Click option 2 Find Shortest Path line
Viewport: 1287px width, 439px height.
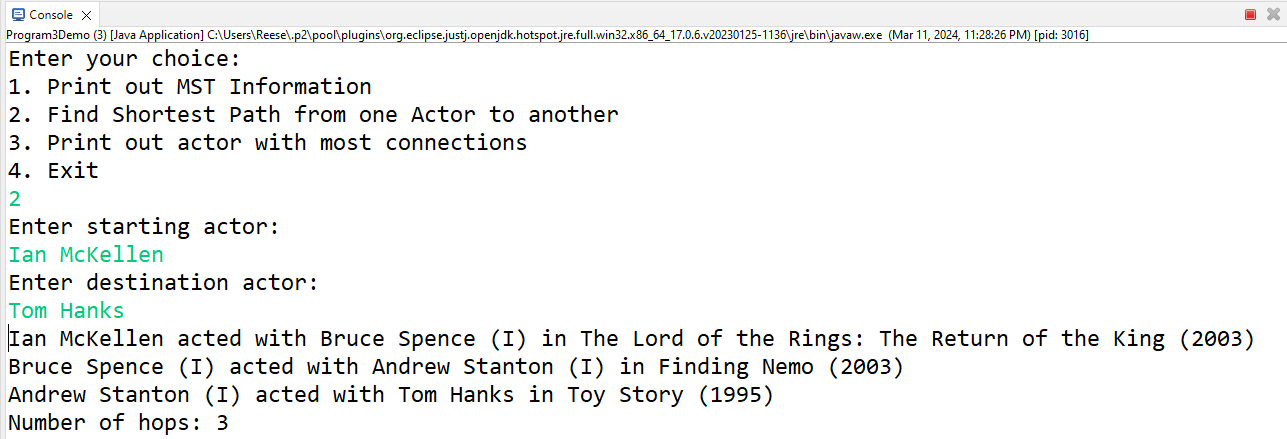314,115
